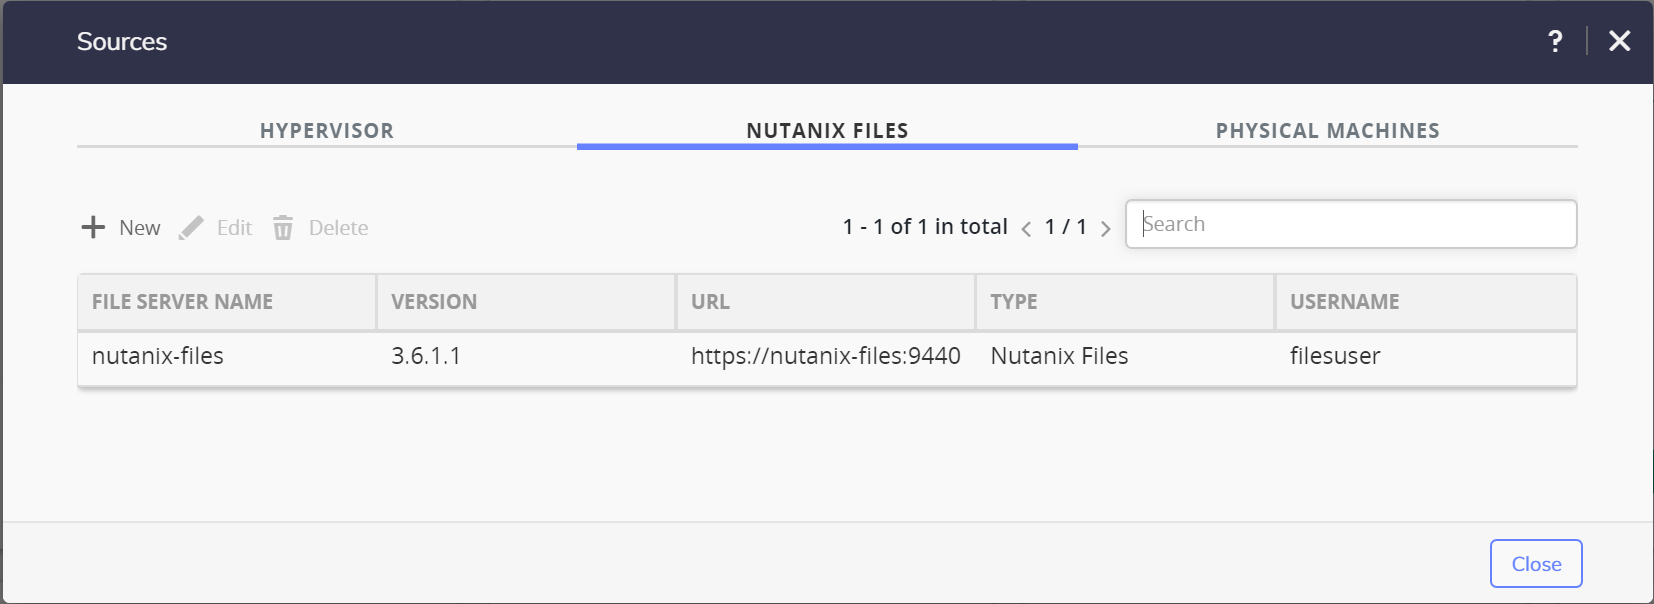Click the Sources dialog title
The image size is (1654, 604).
pos(122,42)
